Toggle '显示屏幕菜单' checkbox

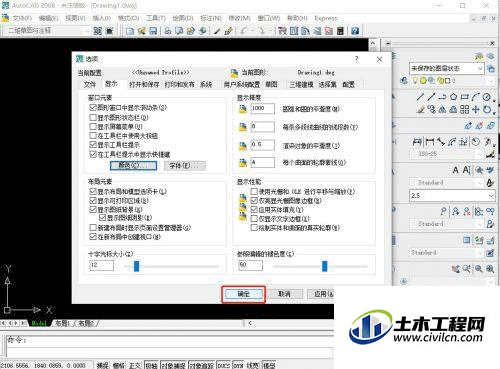tap(93, 127)
